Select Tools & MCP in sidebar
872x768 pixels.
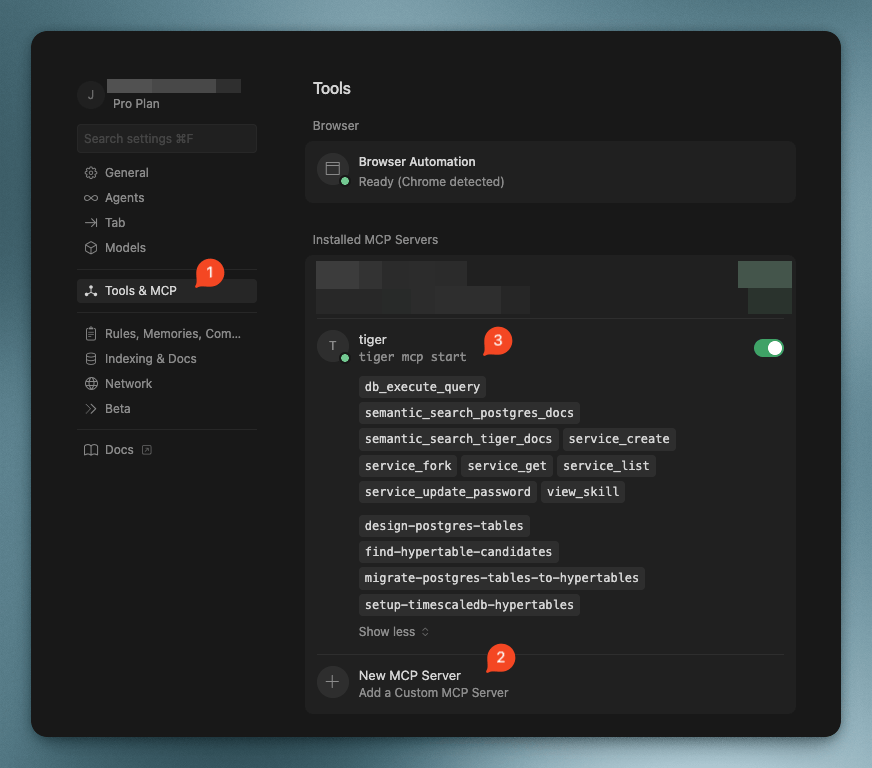click(140, 291)
